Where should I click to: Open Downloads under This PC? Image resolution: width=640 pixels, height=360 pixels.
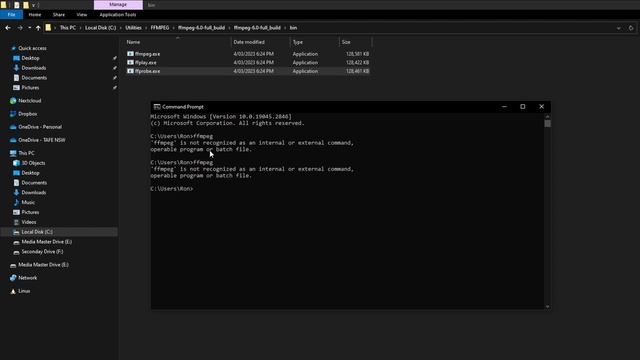[33, 192]
